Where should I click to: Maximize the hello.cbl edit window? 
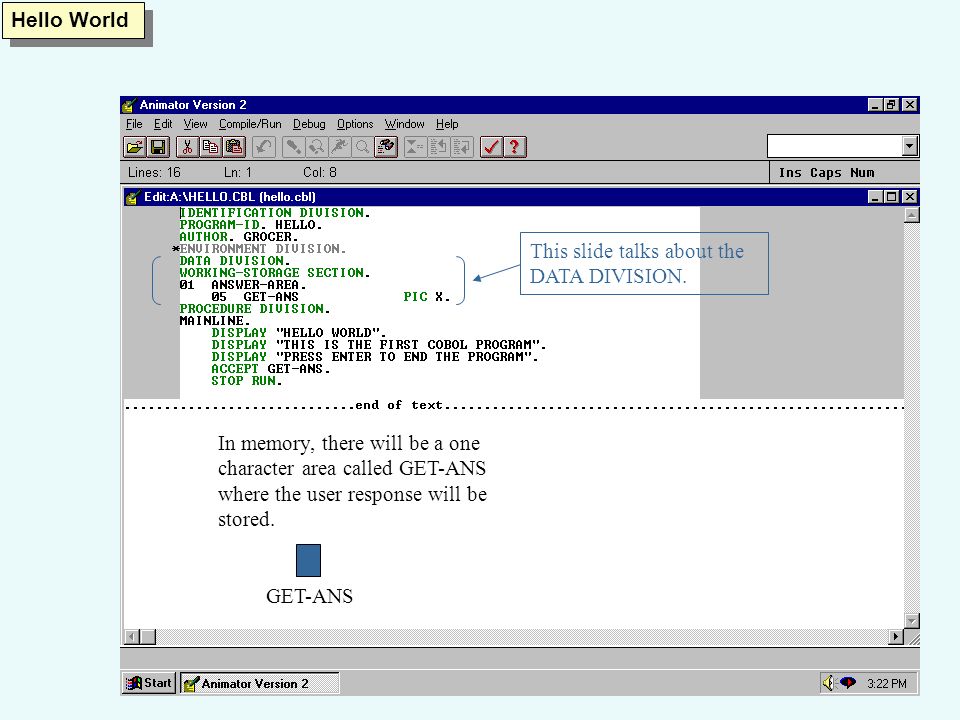tap(892, 197)
